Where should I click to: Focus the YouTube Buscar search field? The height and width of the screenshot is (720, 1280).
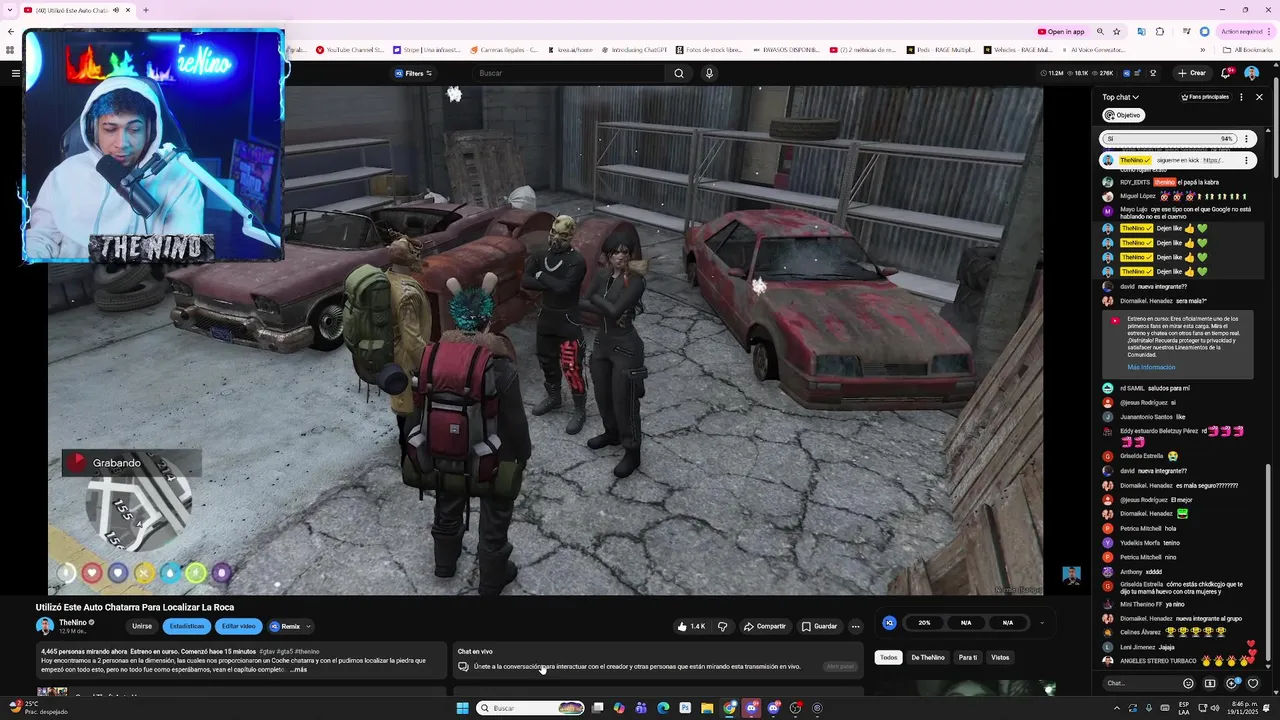coord(568,73)
